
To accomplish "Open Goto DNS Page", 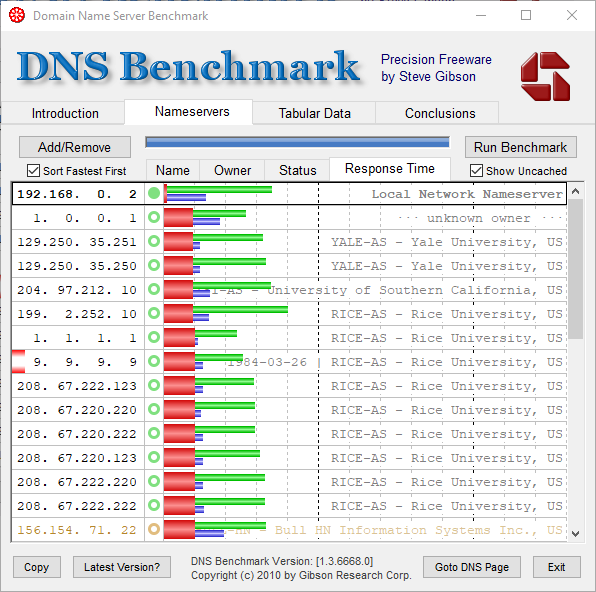I will click(472, 567).
